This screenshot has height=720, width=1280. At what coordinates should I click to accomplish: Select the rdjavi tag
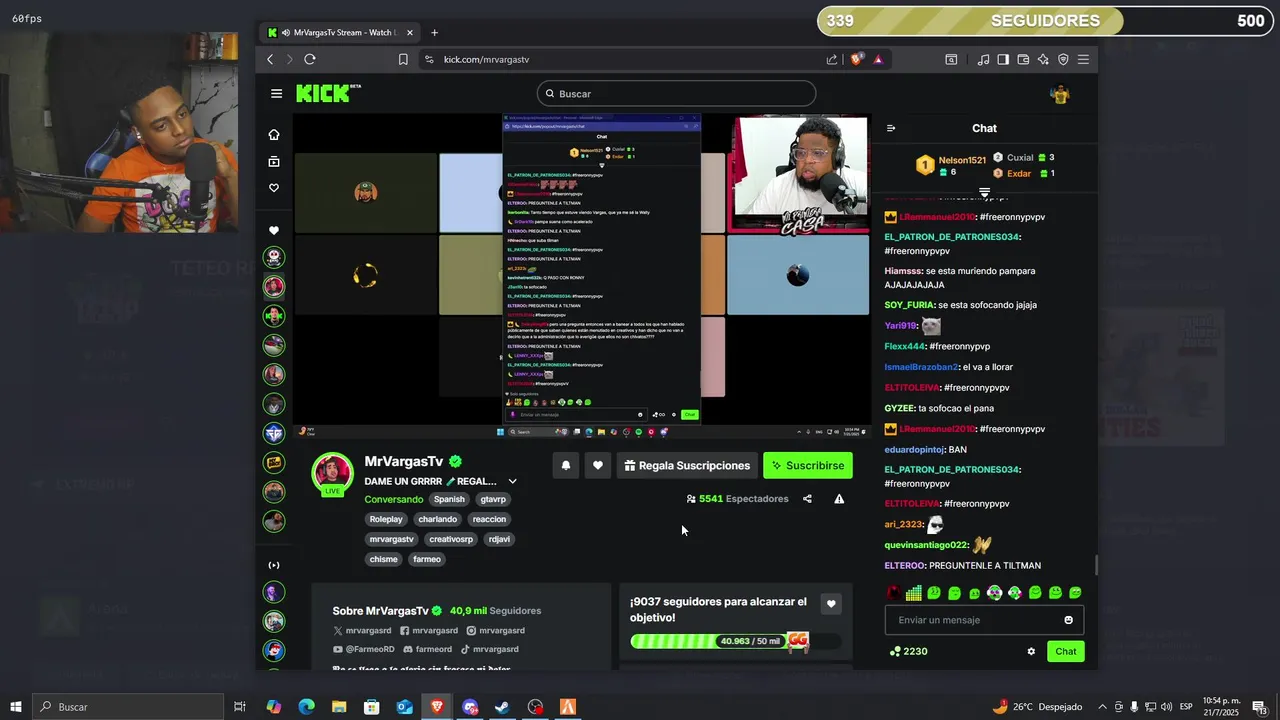pyautogui.click(x=499, y=539)
